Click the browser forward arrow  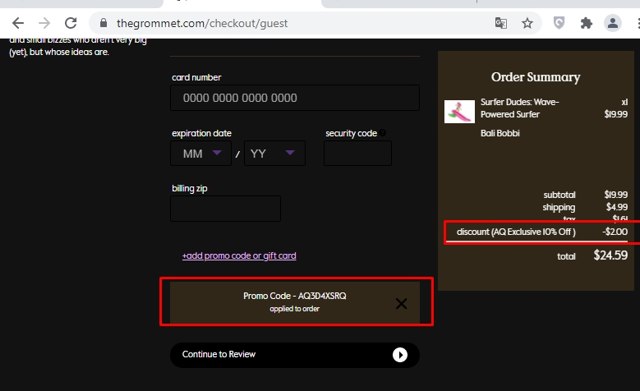[x=44, y=23]
